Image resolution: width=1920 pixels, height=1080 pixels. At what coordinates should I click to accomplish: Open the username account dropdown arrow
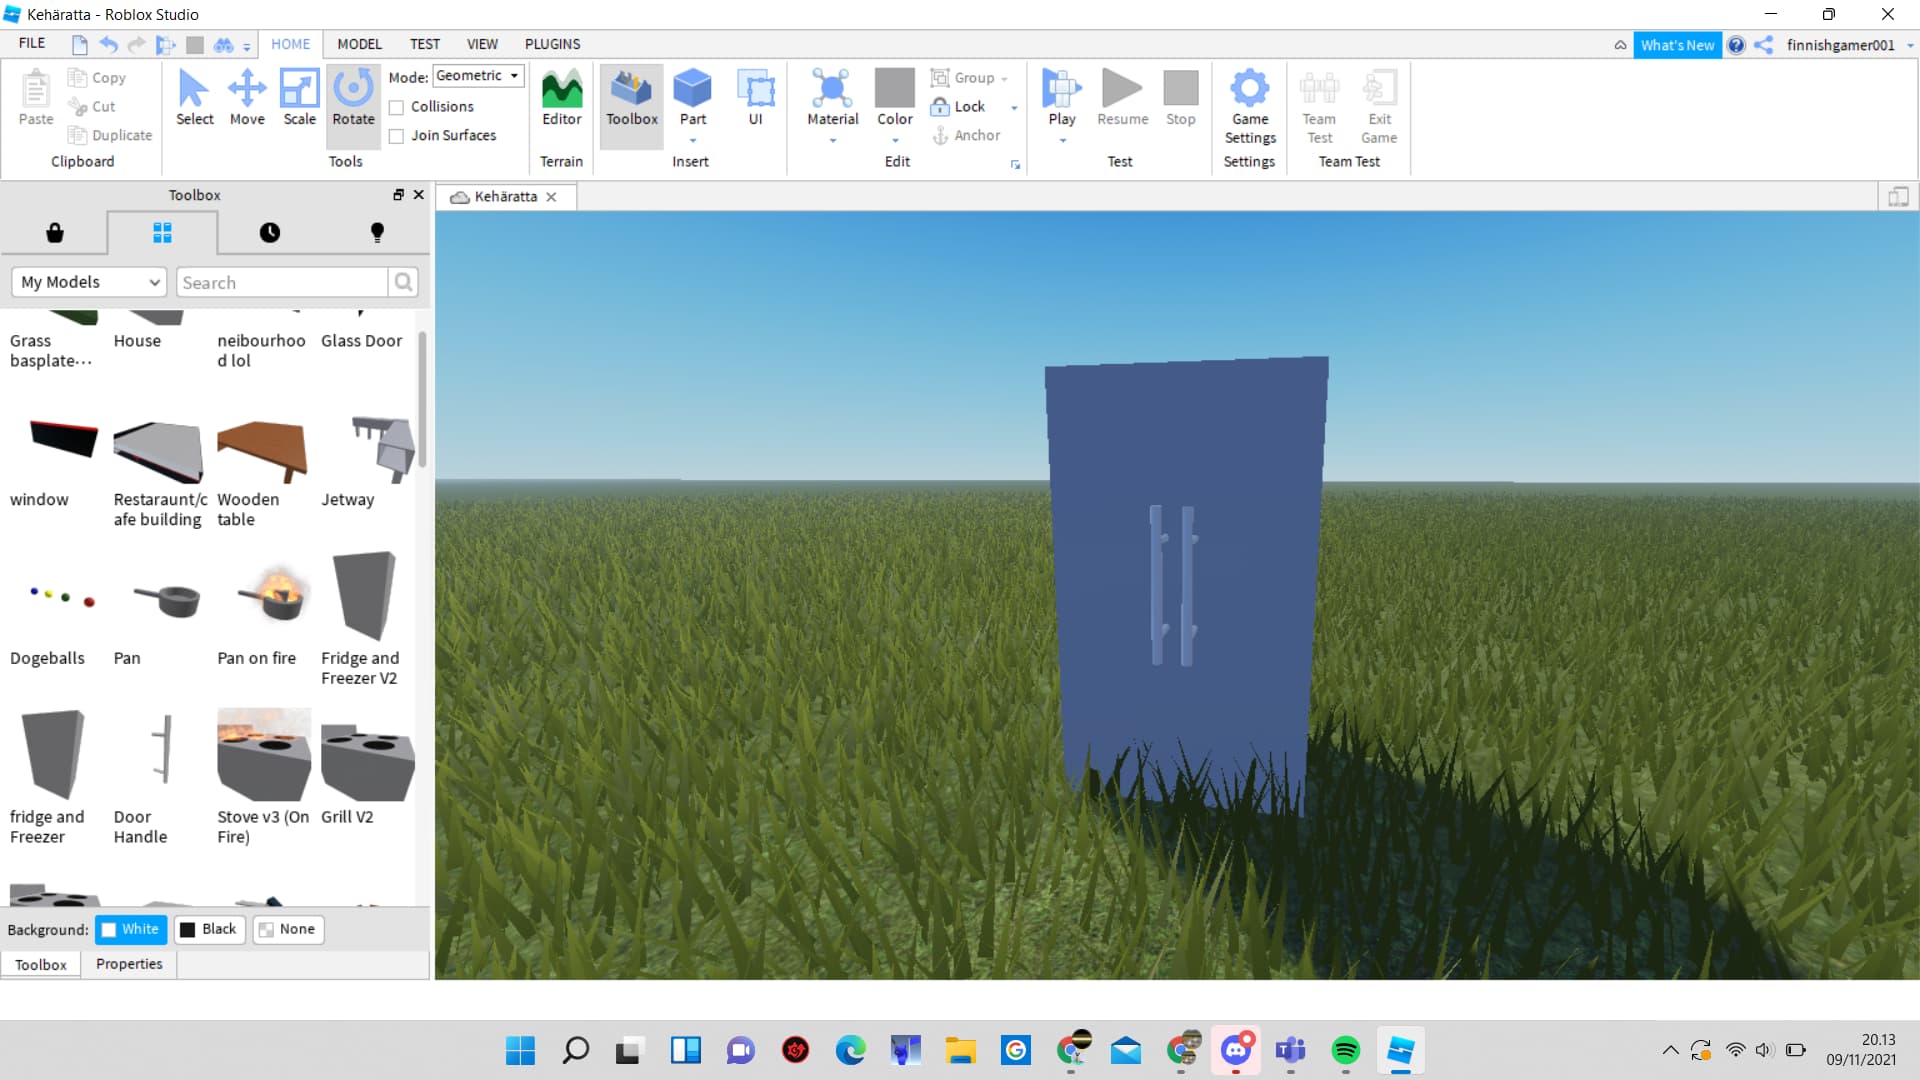click(1910, 45)
